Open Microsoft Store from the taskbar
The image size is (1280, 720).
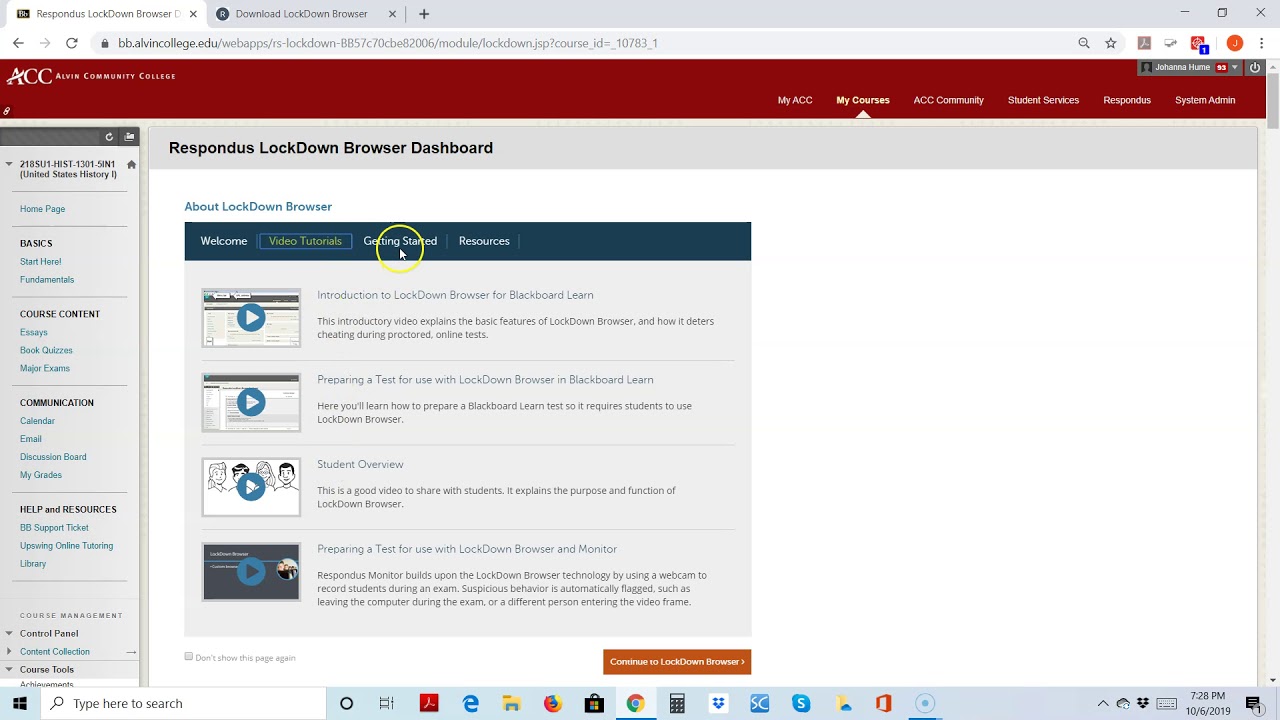tap(594, 703)
